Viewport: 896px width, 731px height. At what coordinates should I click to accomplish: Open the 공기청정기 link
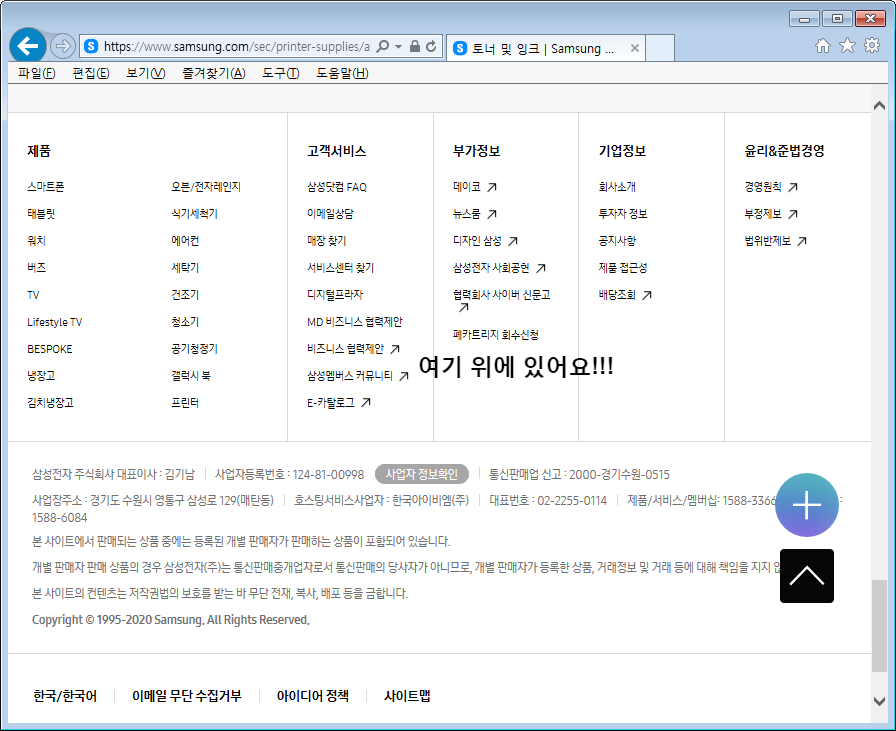pos(194,349)
